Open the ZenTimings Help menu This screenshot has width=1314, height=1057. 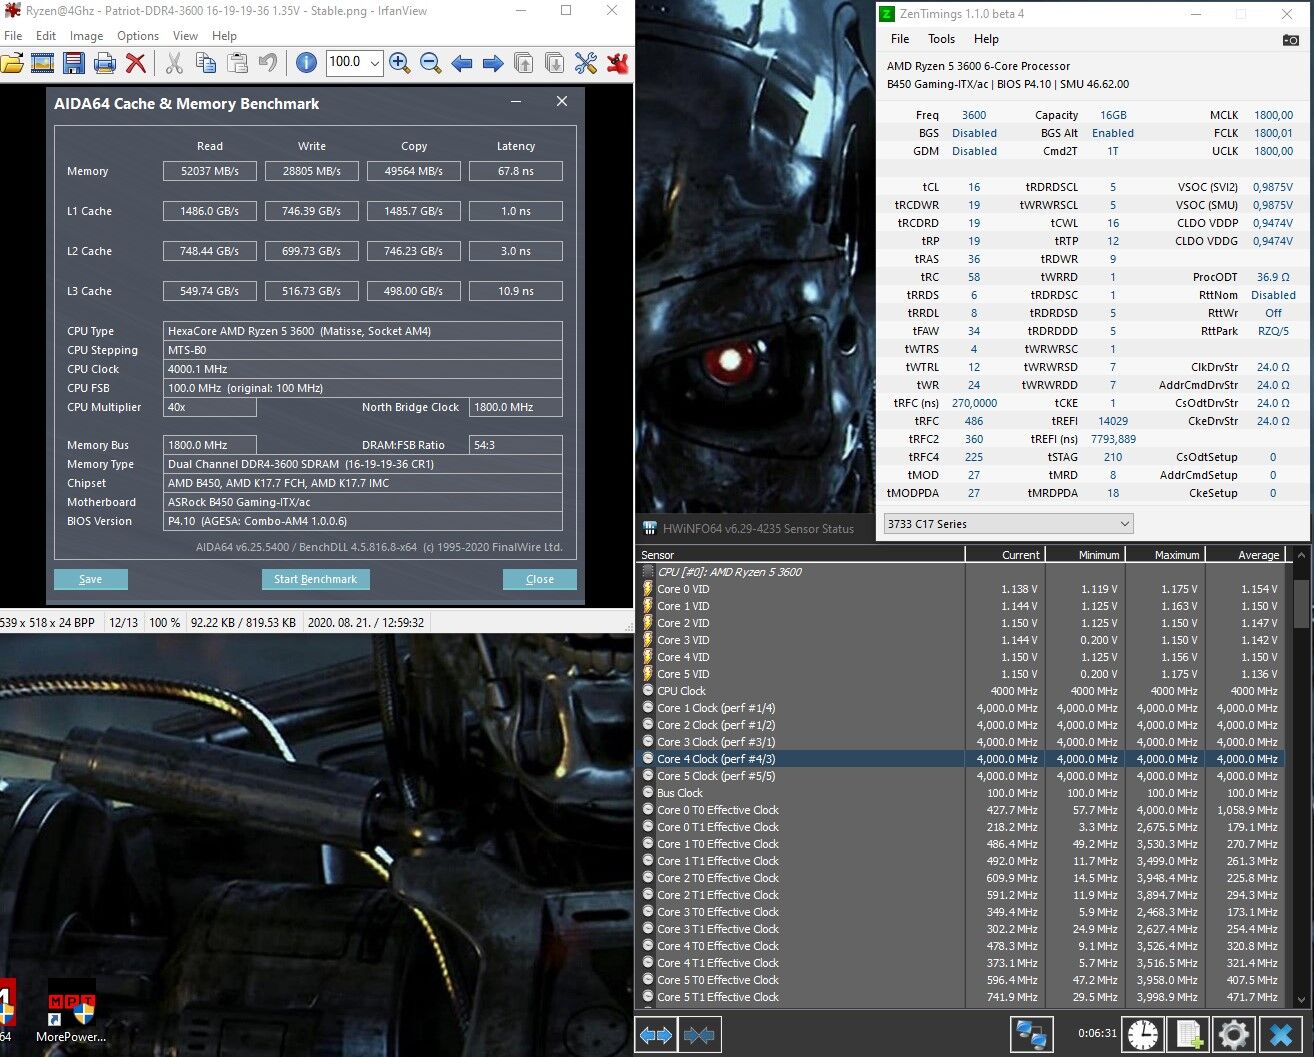tap(986, 39)
